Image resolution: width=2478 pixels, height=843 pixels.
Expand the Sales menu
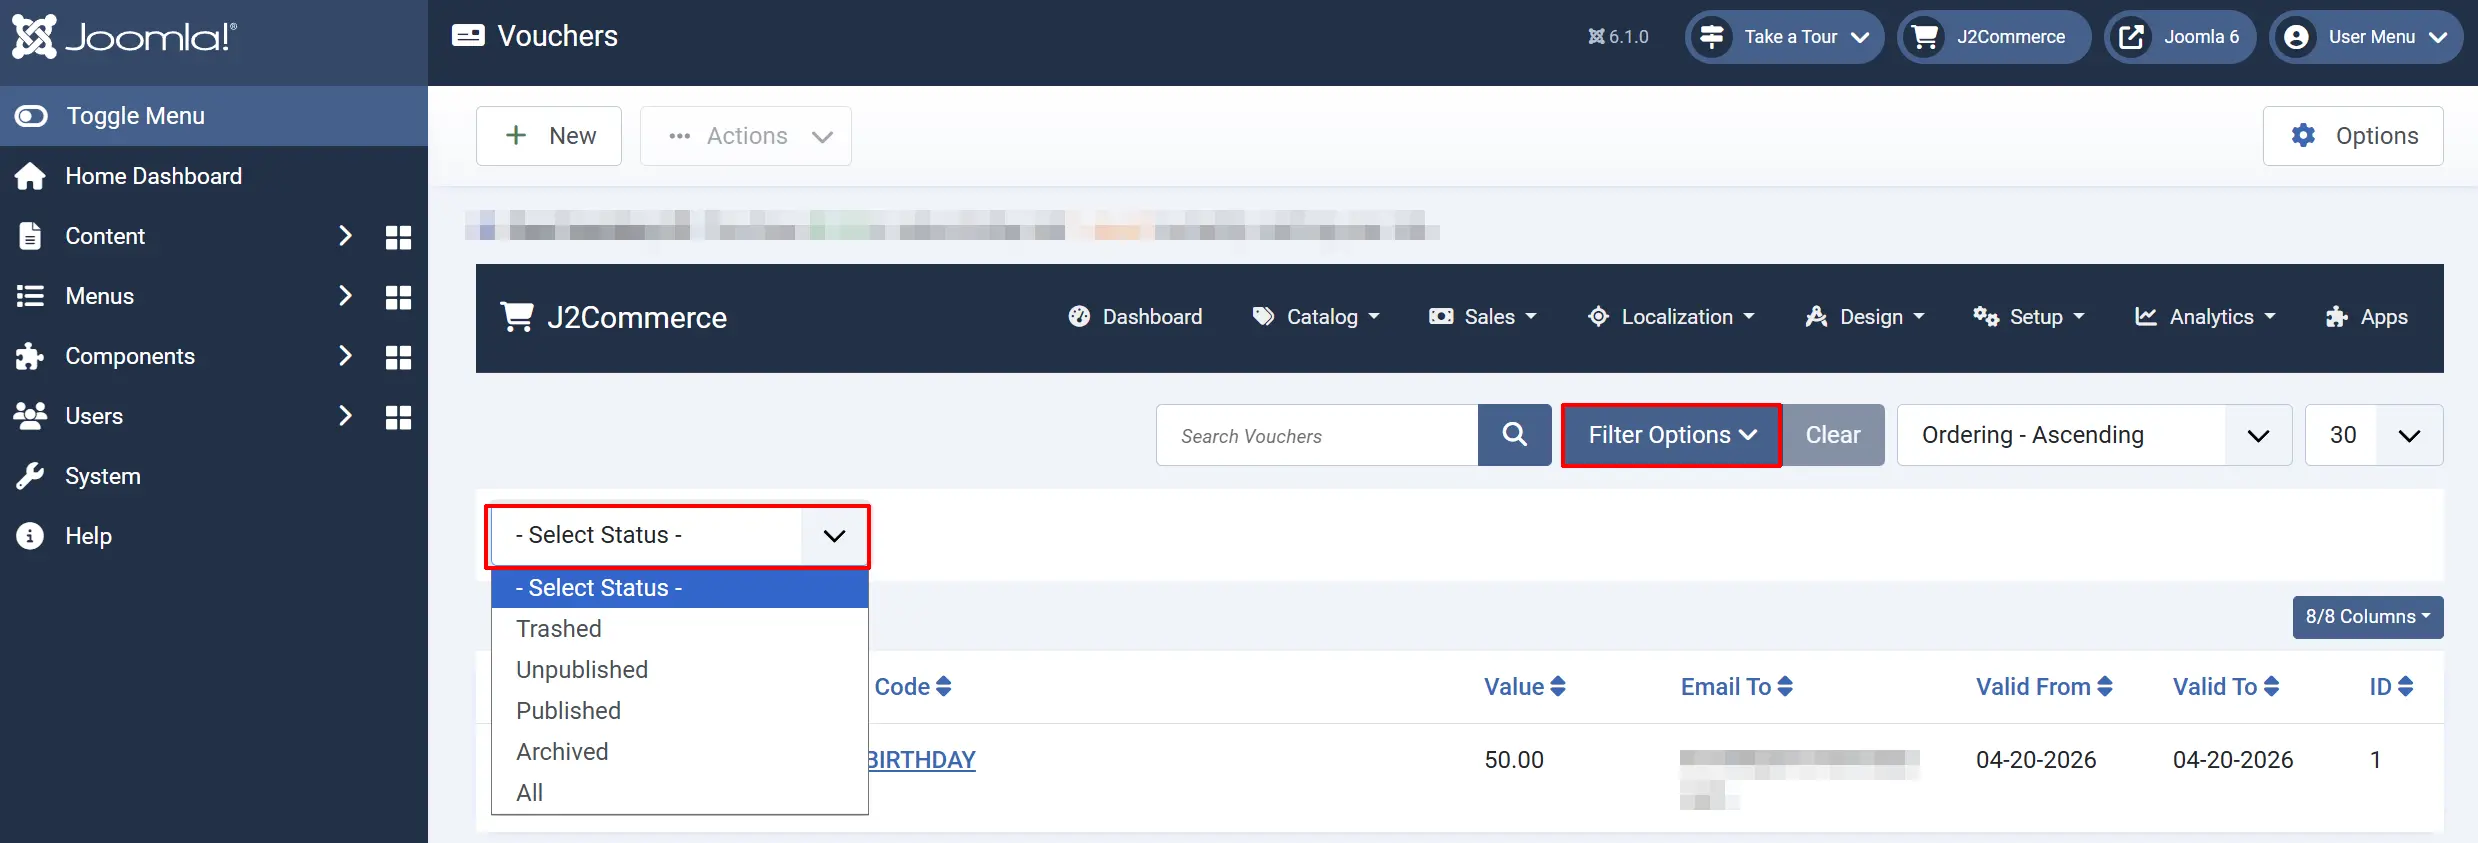pos(1483,317)
